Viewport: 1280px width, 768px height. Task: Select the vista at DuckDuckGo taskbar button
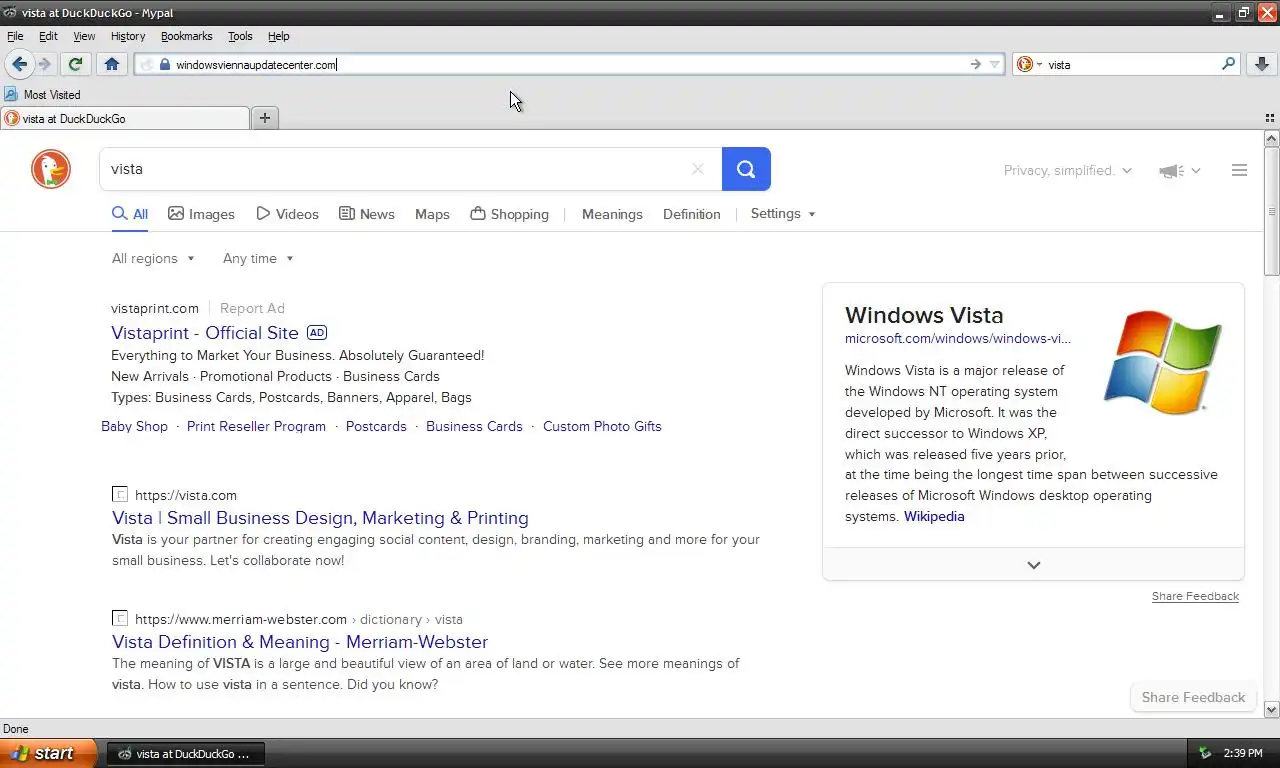[185, 753]
